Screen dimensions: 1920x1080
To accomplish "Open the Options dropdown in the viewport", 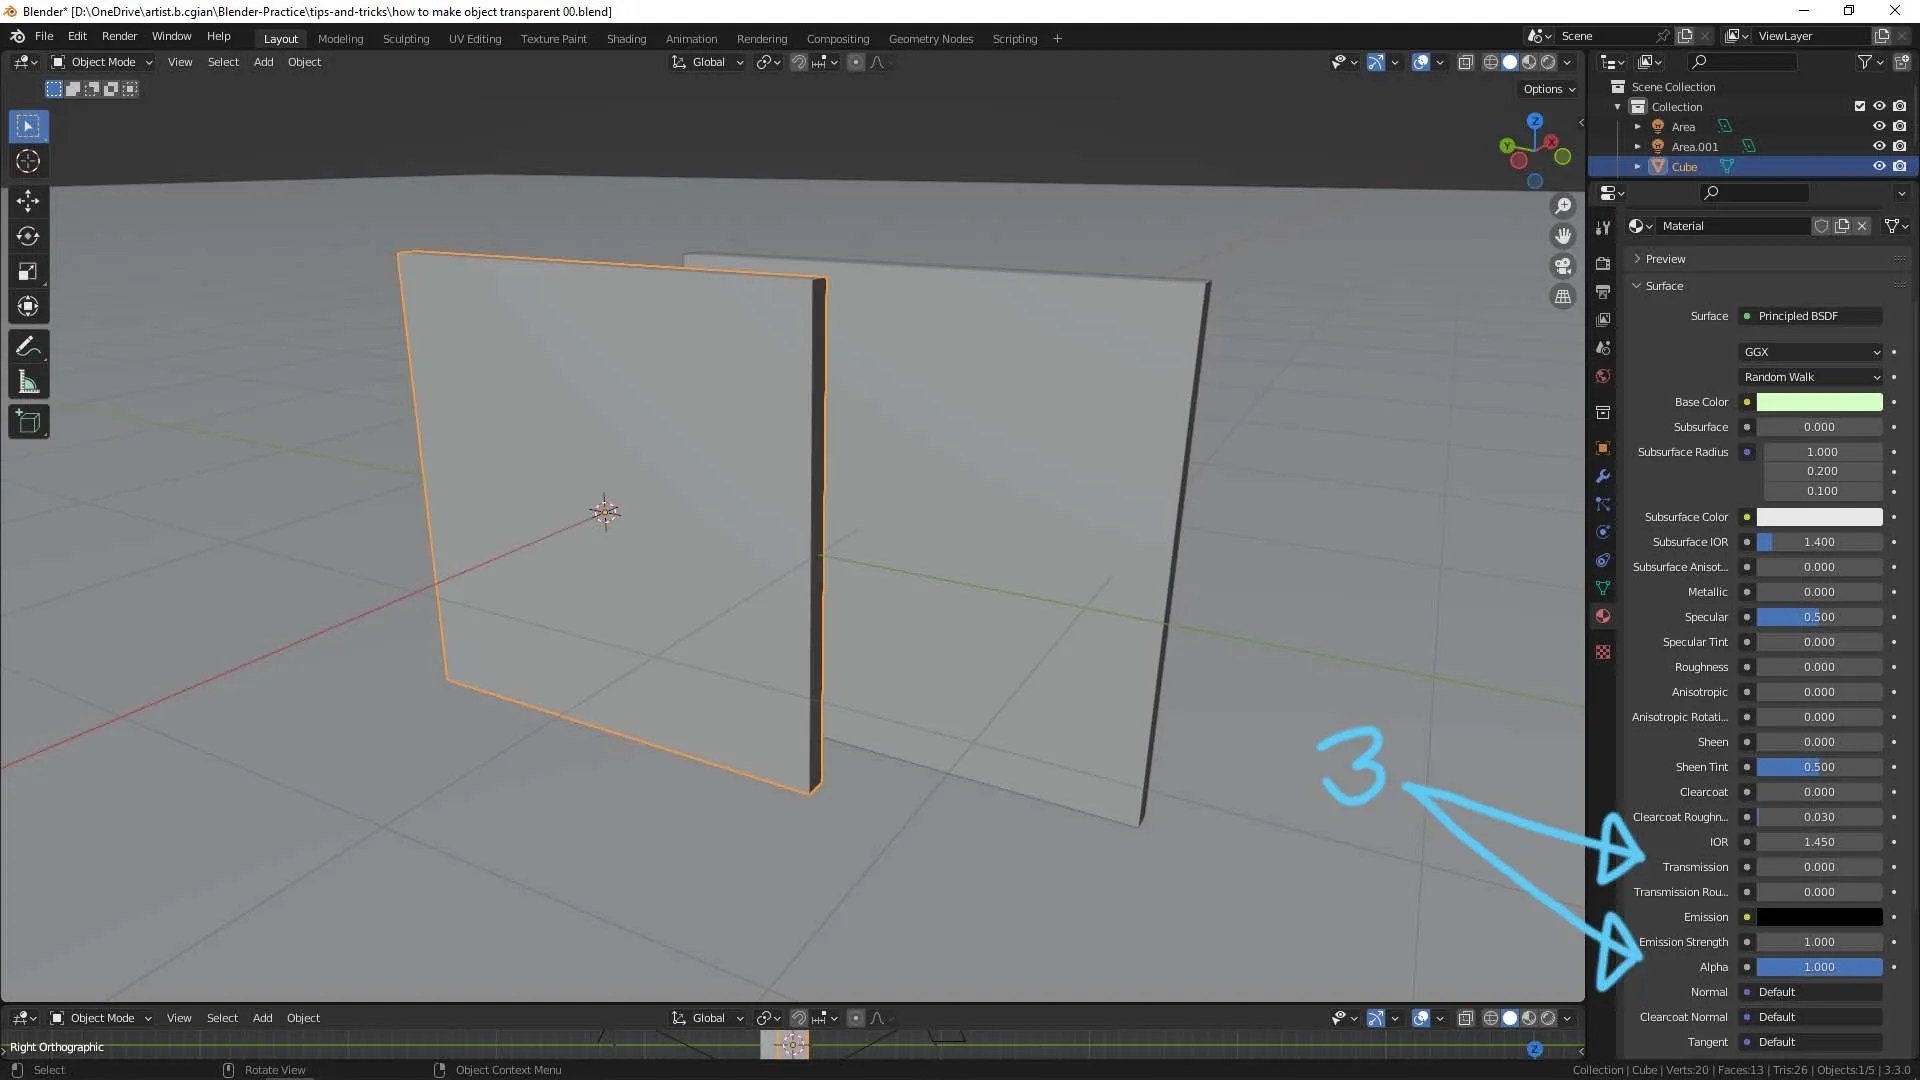I will (x=1547, y=89).
